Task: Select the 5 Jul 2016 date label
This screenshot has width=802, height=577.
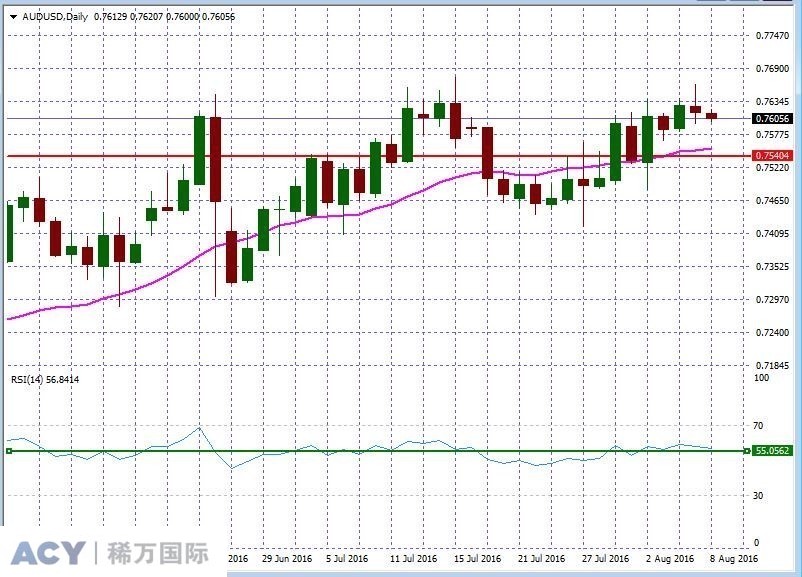Action: tap(347, 559)
